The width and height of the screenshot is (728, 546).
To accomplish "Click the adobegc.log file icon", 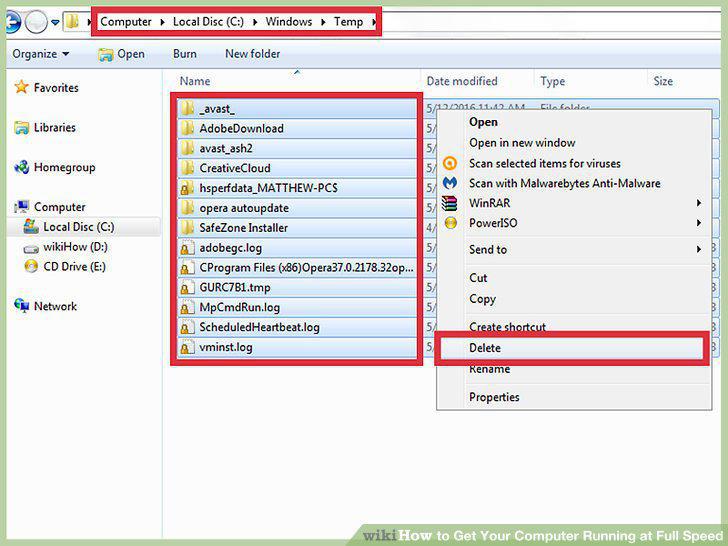I will 187,248.
